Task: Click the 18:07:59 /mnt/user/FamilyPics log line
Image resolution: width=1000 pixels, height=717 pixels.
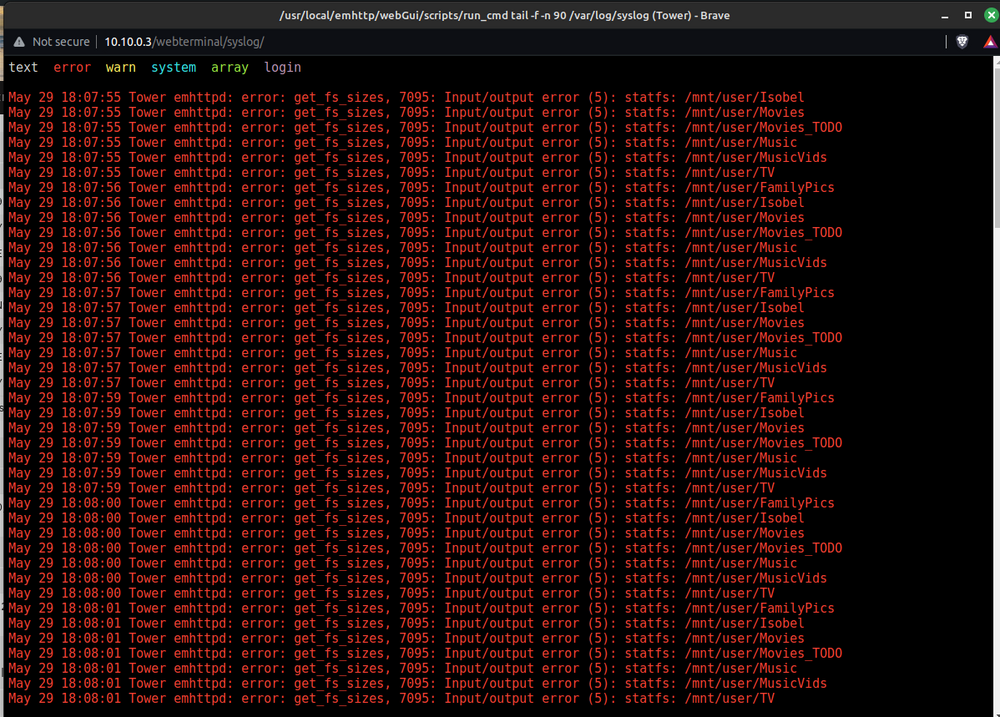Action: pos(421,397)
